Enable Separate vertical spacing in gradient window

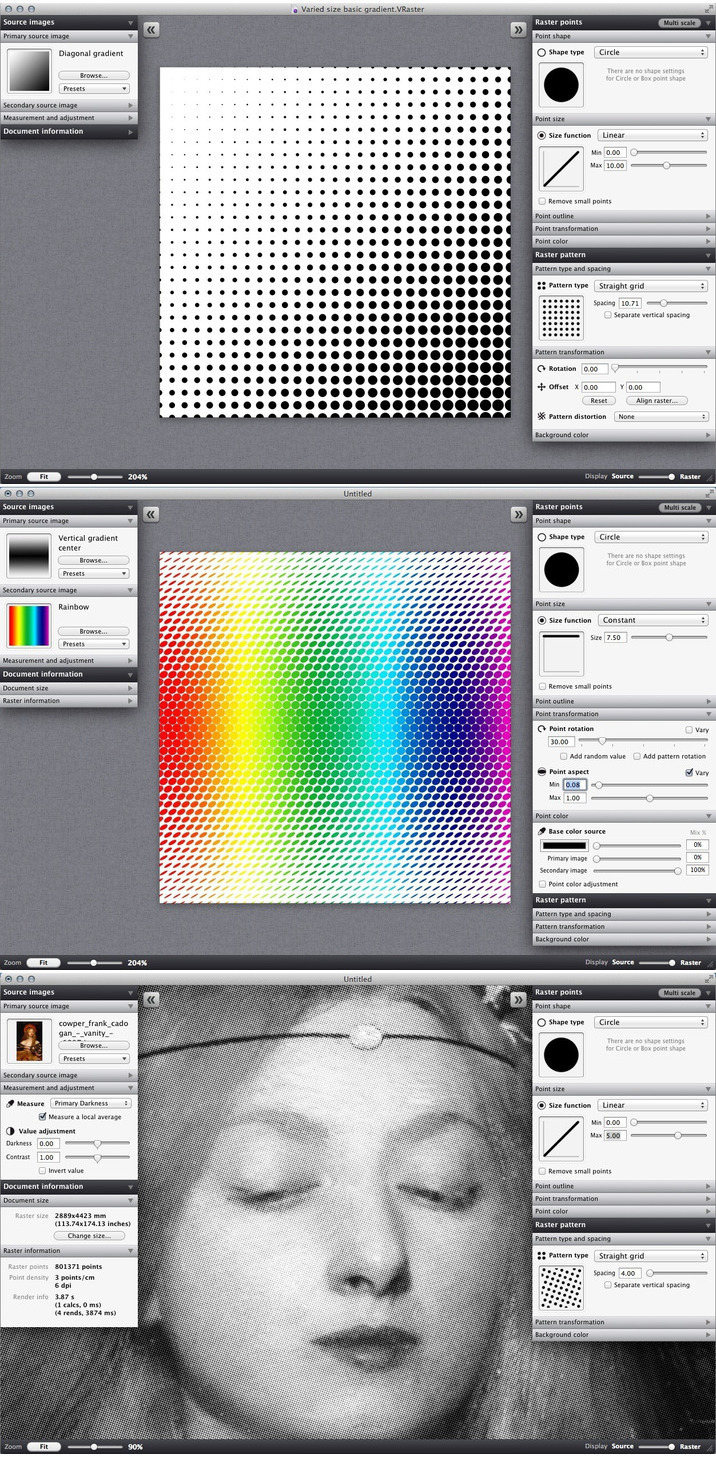(608, 315)
